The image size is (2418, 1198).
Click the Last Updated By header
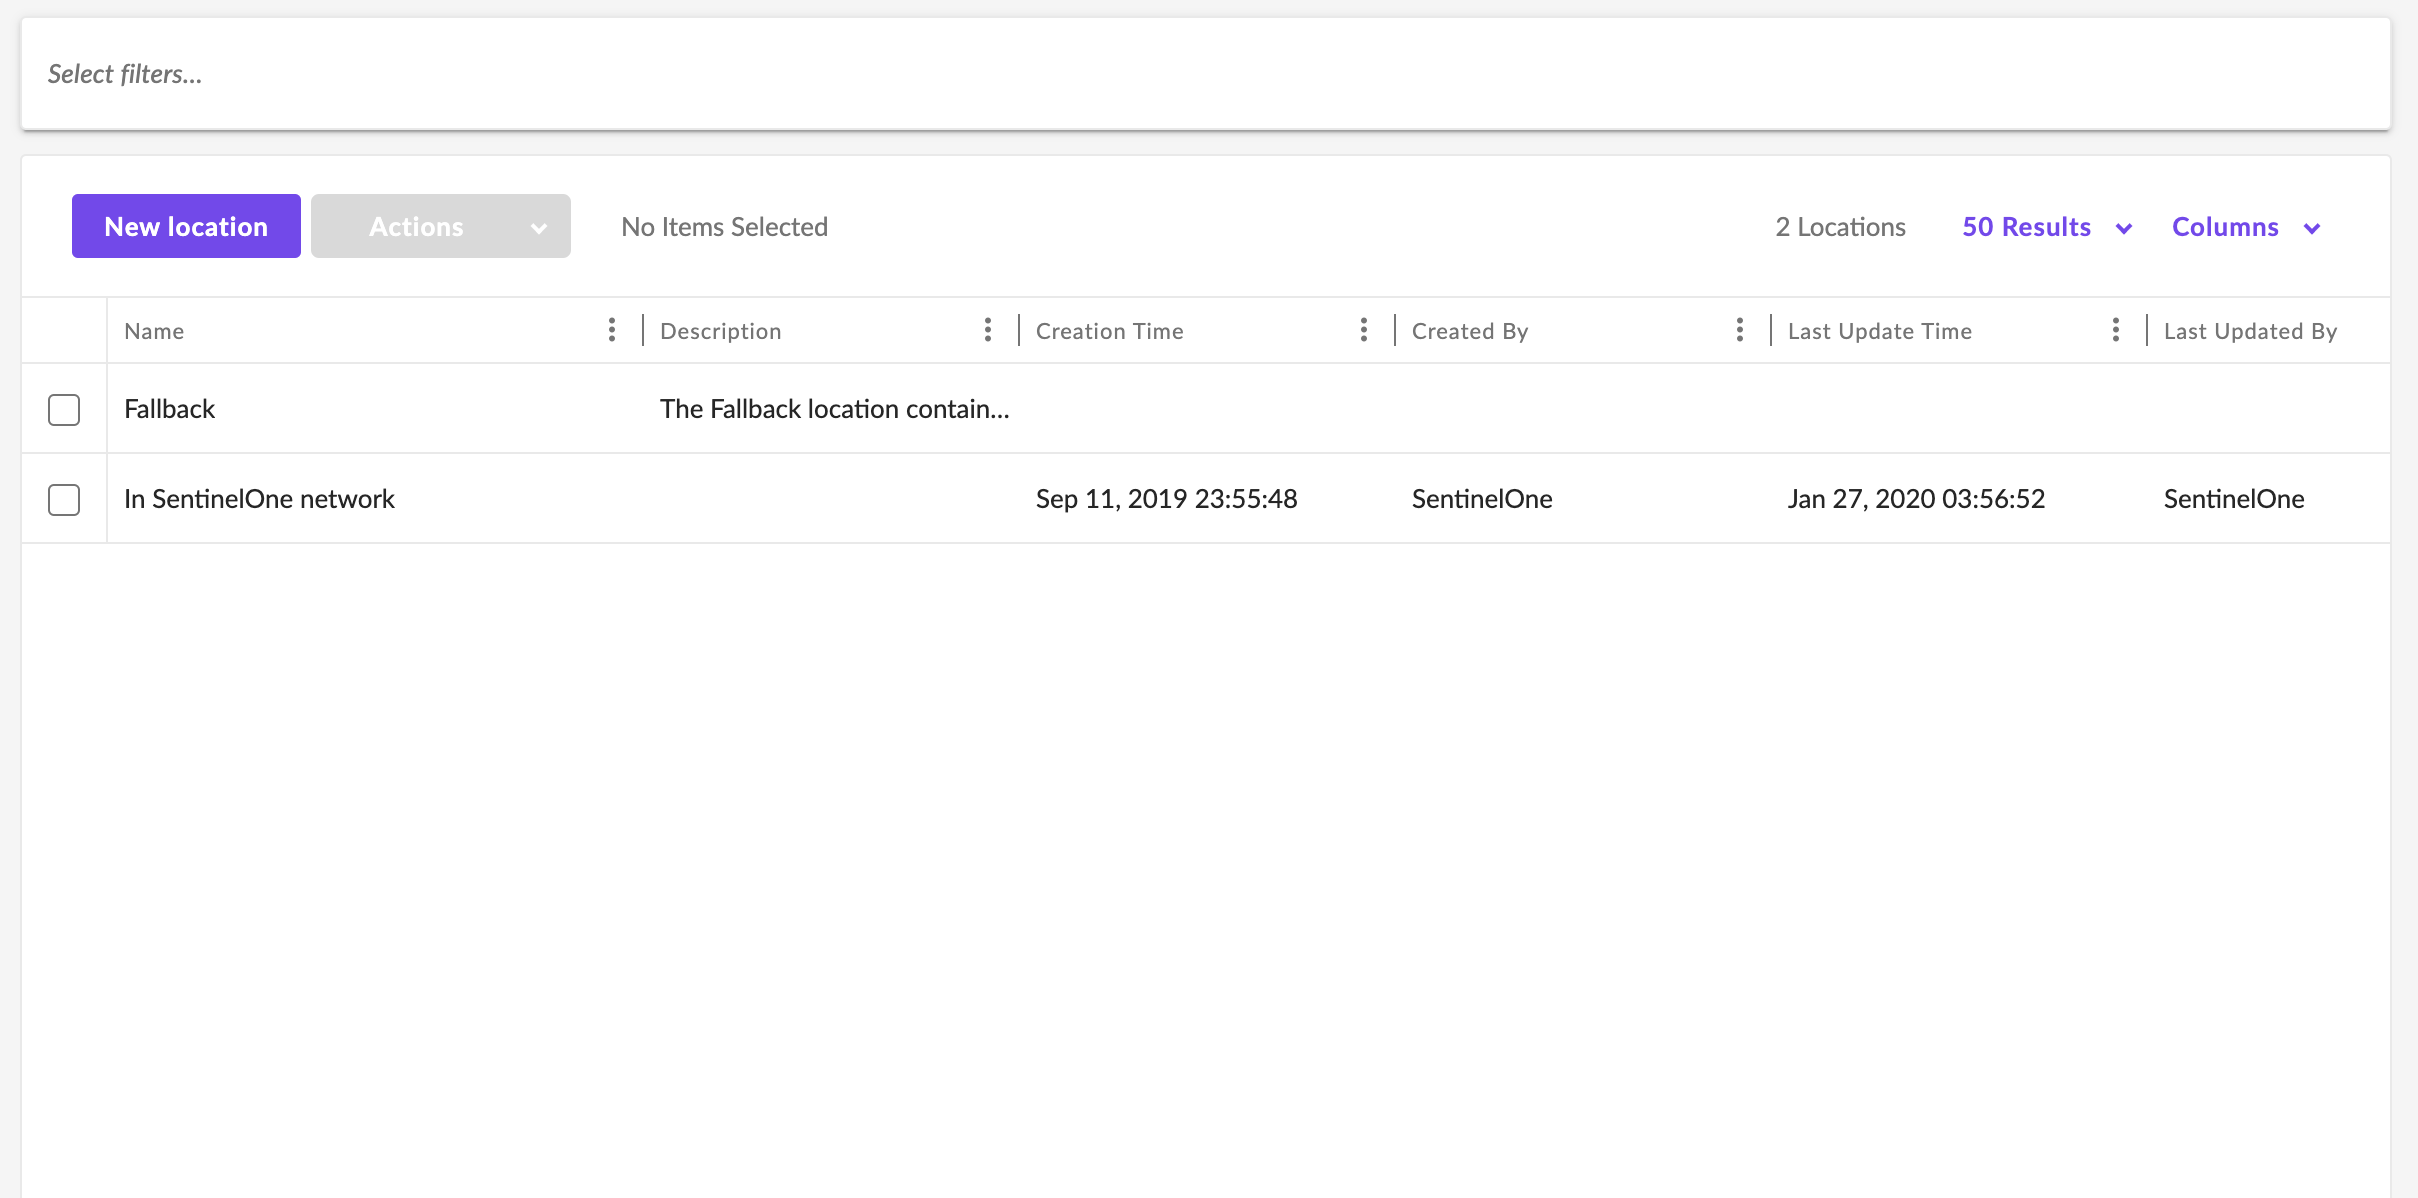(2250, 331)
